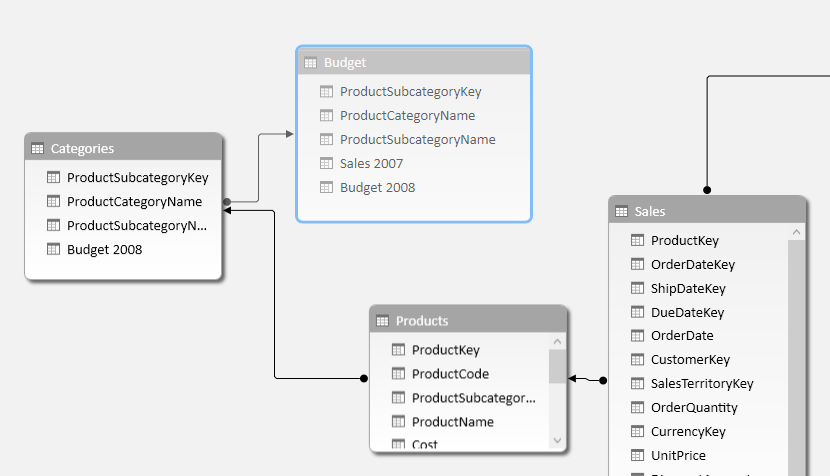Select the UnitPrice field
The height and width of the screenshot is (476, 830).
pos(678,455)
